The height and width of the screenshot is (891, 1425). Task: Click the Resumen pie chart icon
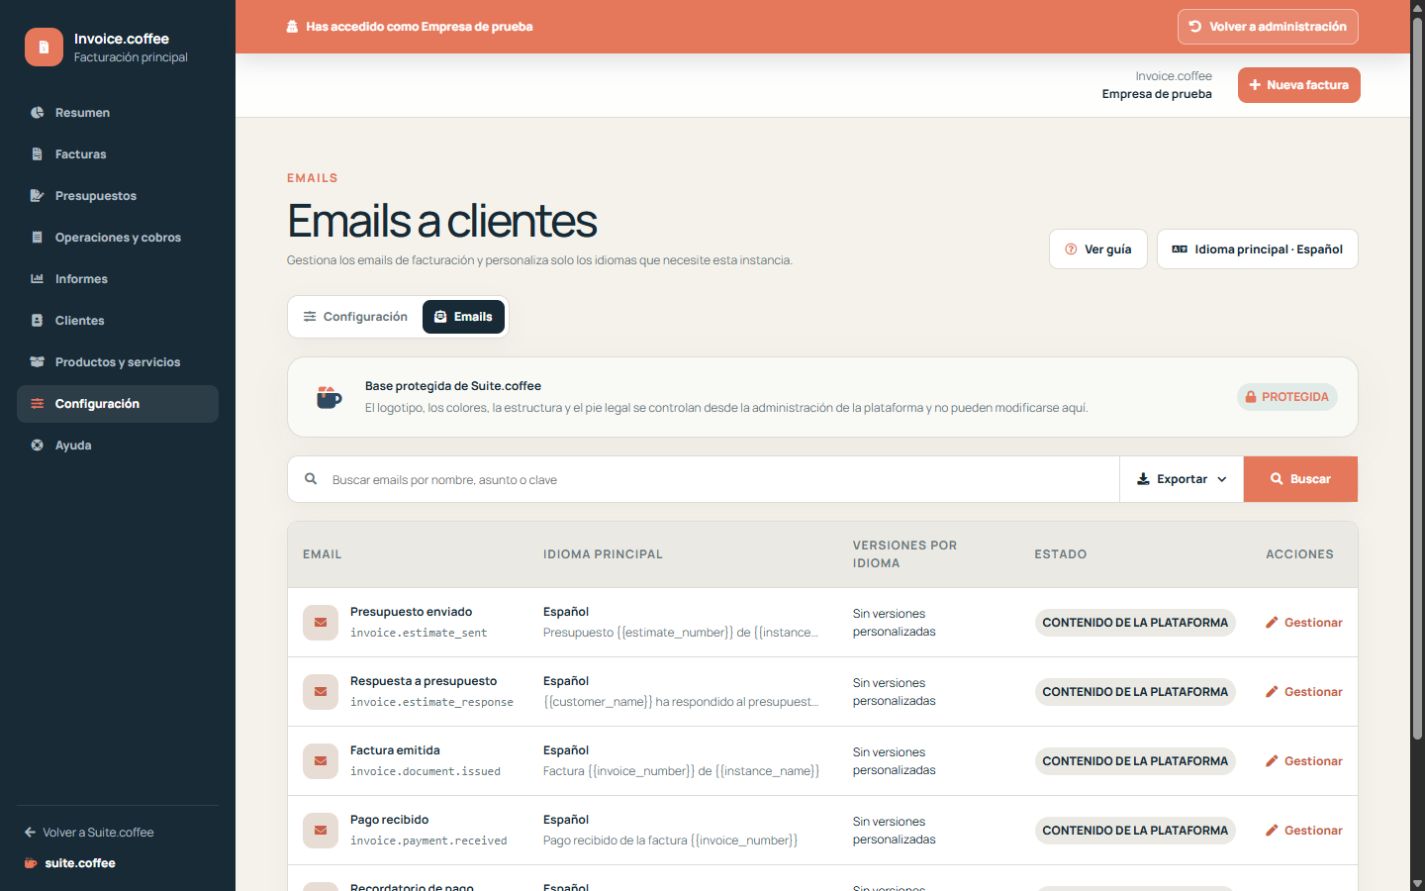37,112
